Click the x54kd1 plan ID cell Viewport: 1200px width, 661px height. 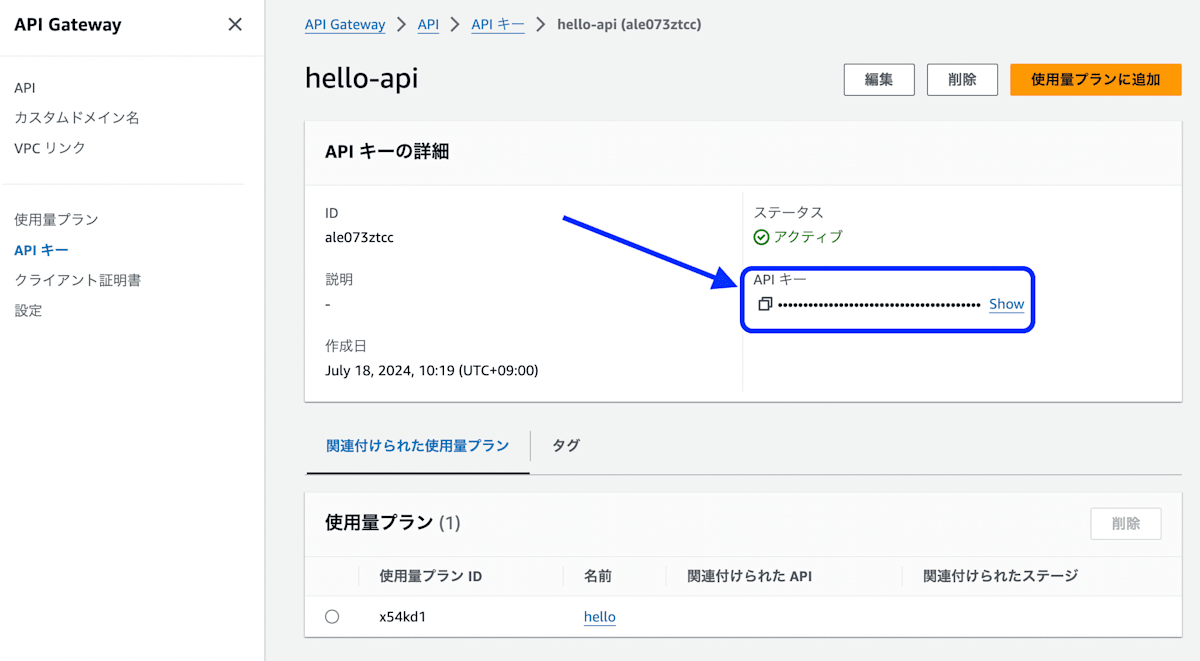pyautogui.click(x=403, y=617)
